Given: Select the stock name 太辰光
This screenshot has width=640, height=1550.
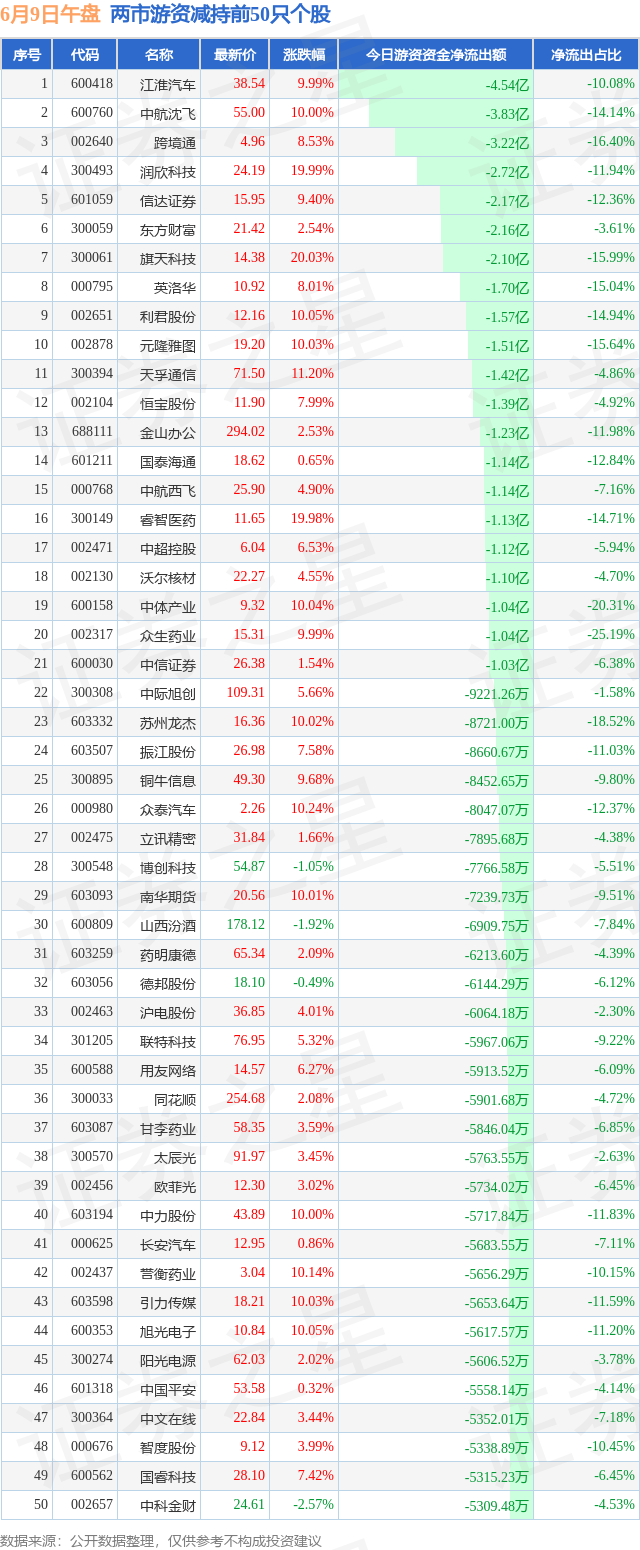Looking at the screenshot, I should click(175, 1158).
